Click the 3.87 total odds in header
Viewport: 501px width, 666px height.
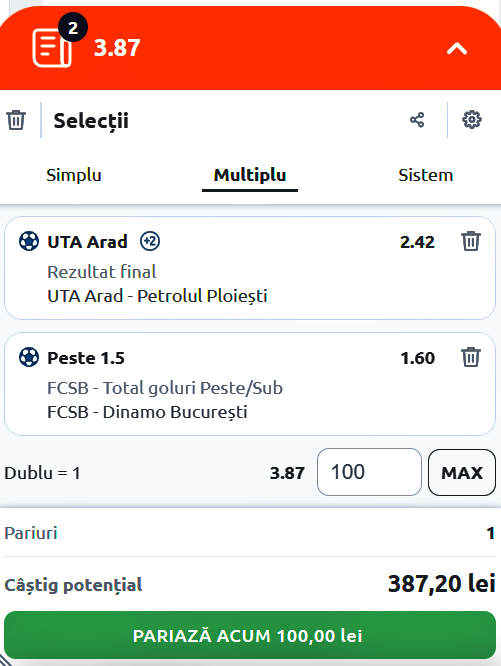(x=117, y=48)
